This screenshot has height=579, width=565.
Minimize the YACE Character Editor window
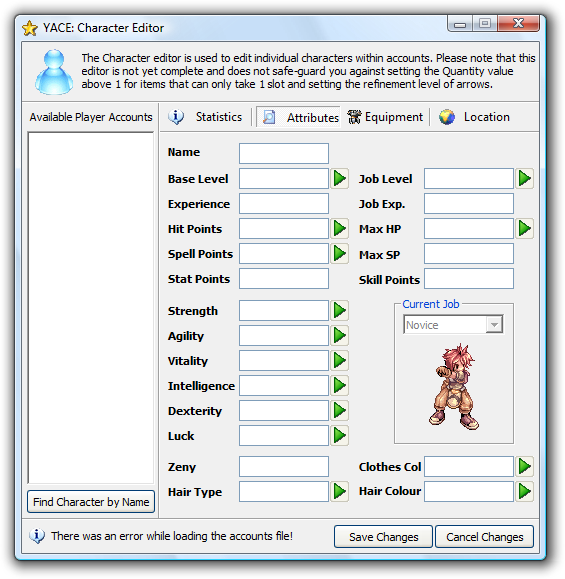pos(460,24)
